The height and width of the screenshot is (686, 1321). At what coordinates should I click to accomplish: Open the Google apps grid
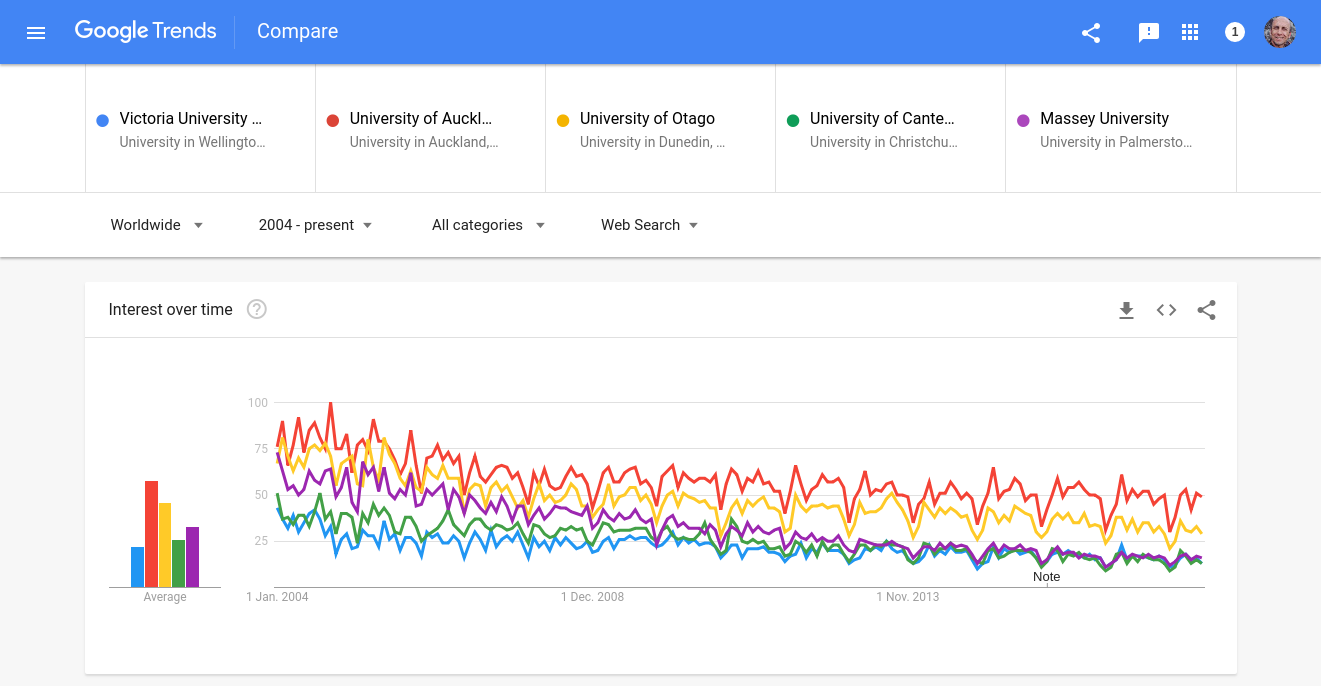pyautogui.click(x=1190, y=32)
